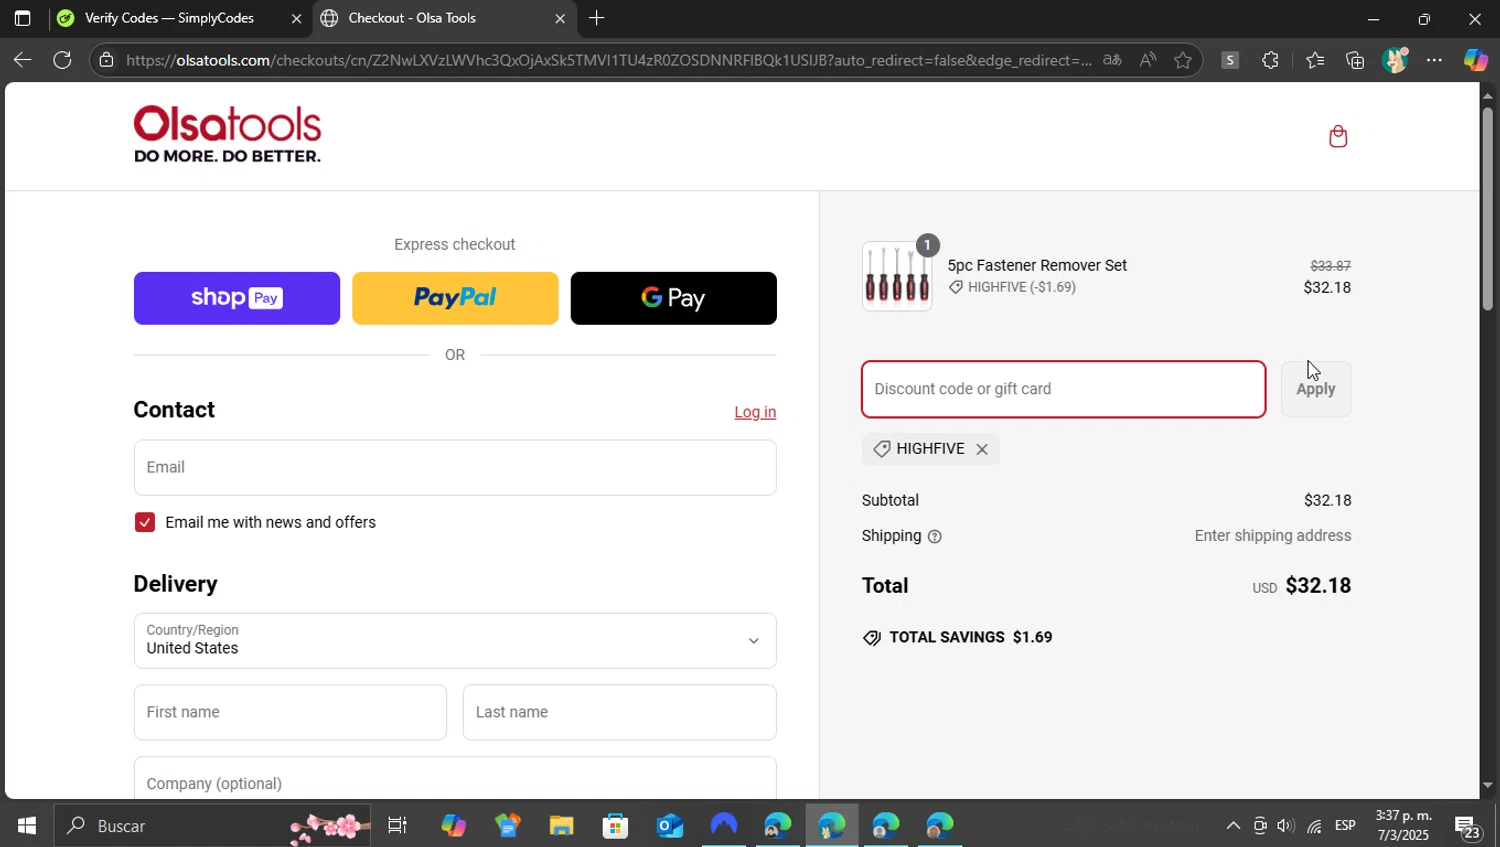
Task: Open Read aloud in address bar
Action: pyautogui.click(x=1147, y=60)
